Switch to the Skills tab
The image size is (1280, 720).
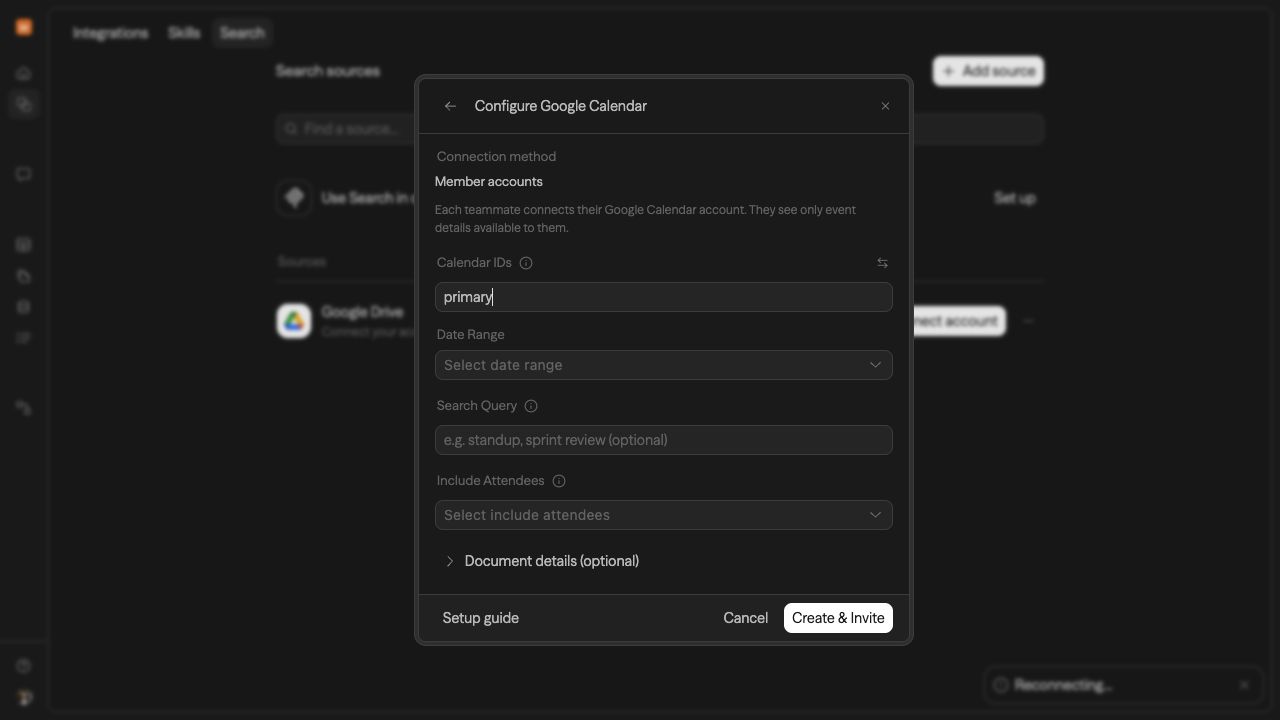pyautogui.click(x=184, y=33)
